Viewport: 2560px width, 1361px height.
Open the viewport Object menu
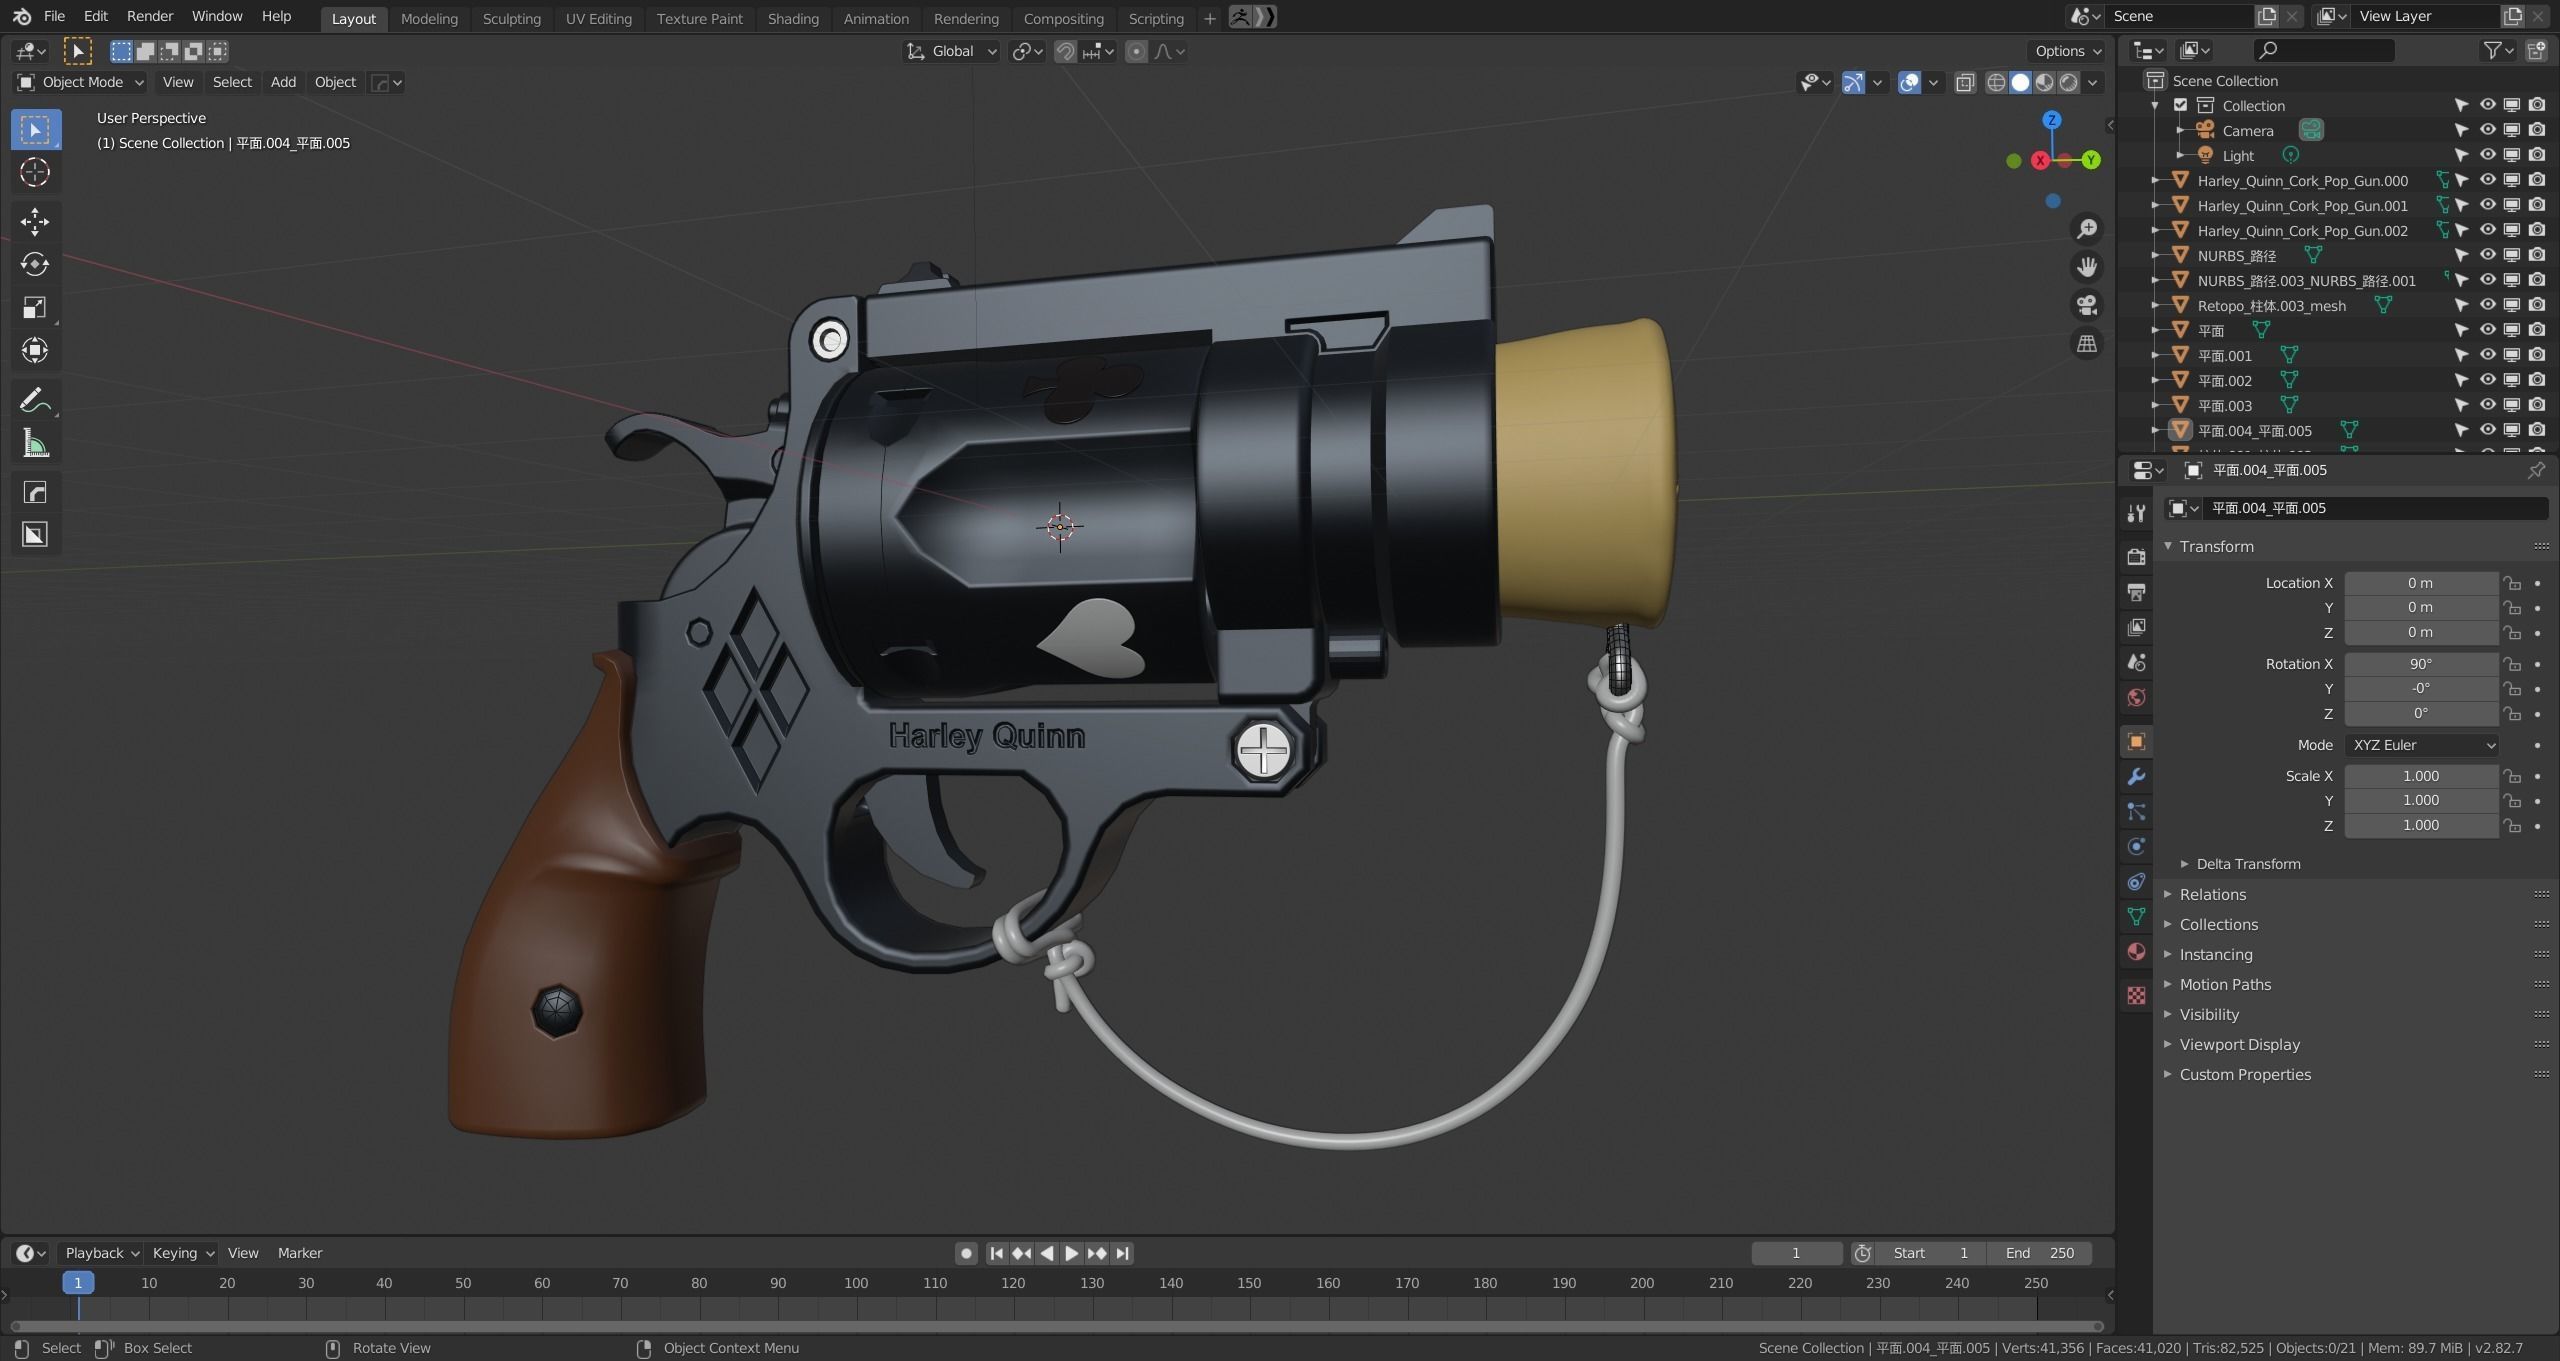click(335, 82)
